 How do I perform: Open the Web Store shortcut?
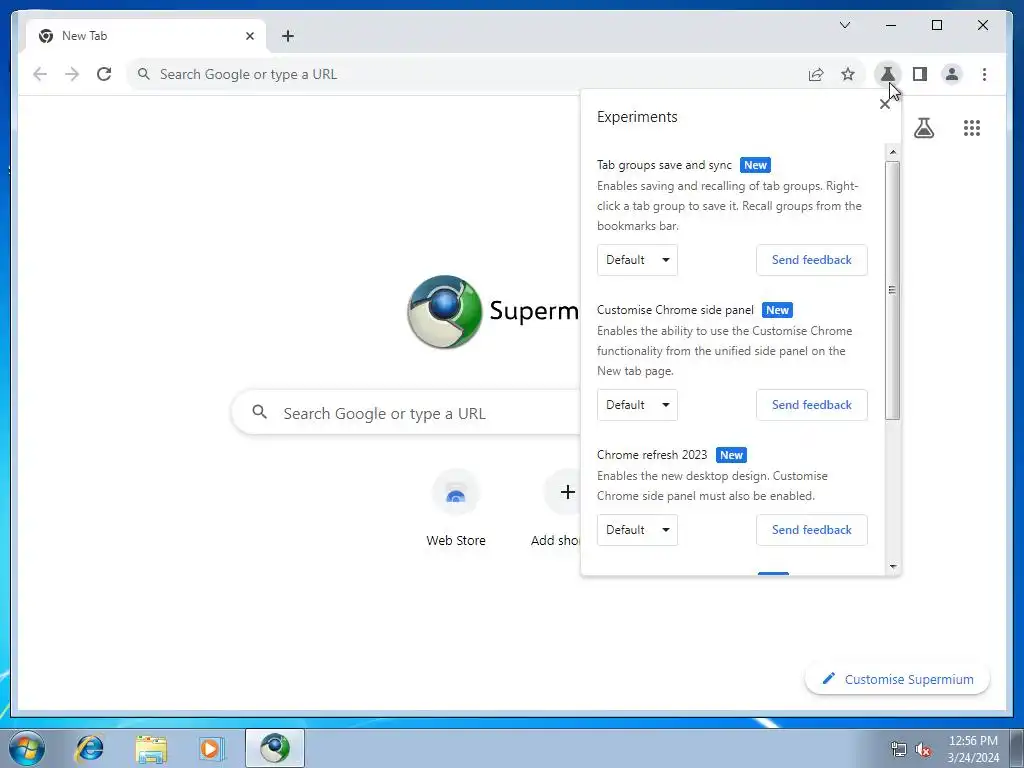point(456,507)
